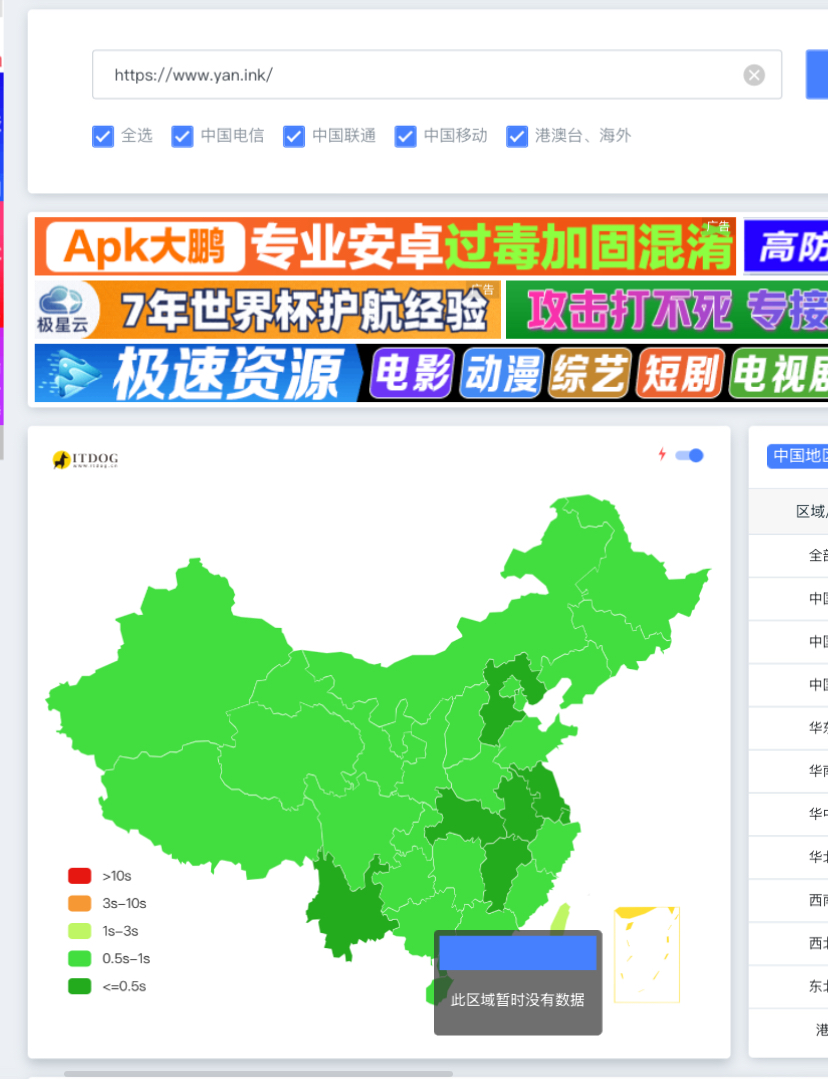Click 综艺 button in 极速资源 banner
Screen dimensions: 828x1079
590,374
